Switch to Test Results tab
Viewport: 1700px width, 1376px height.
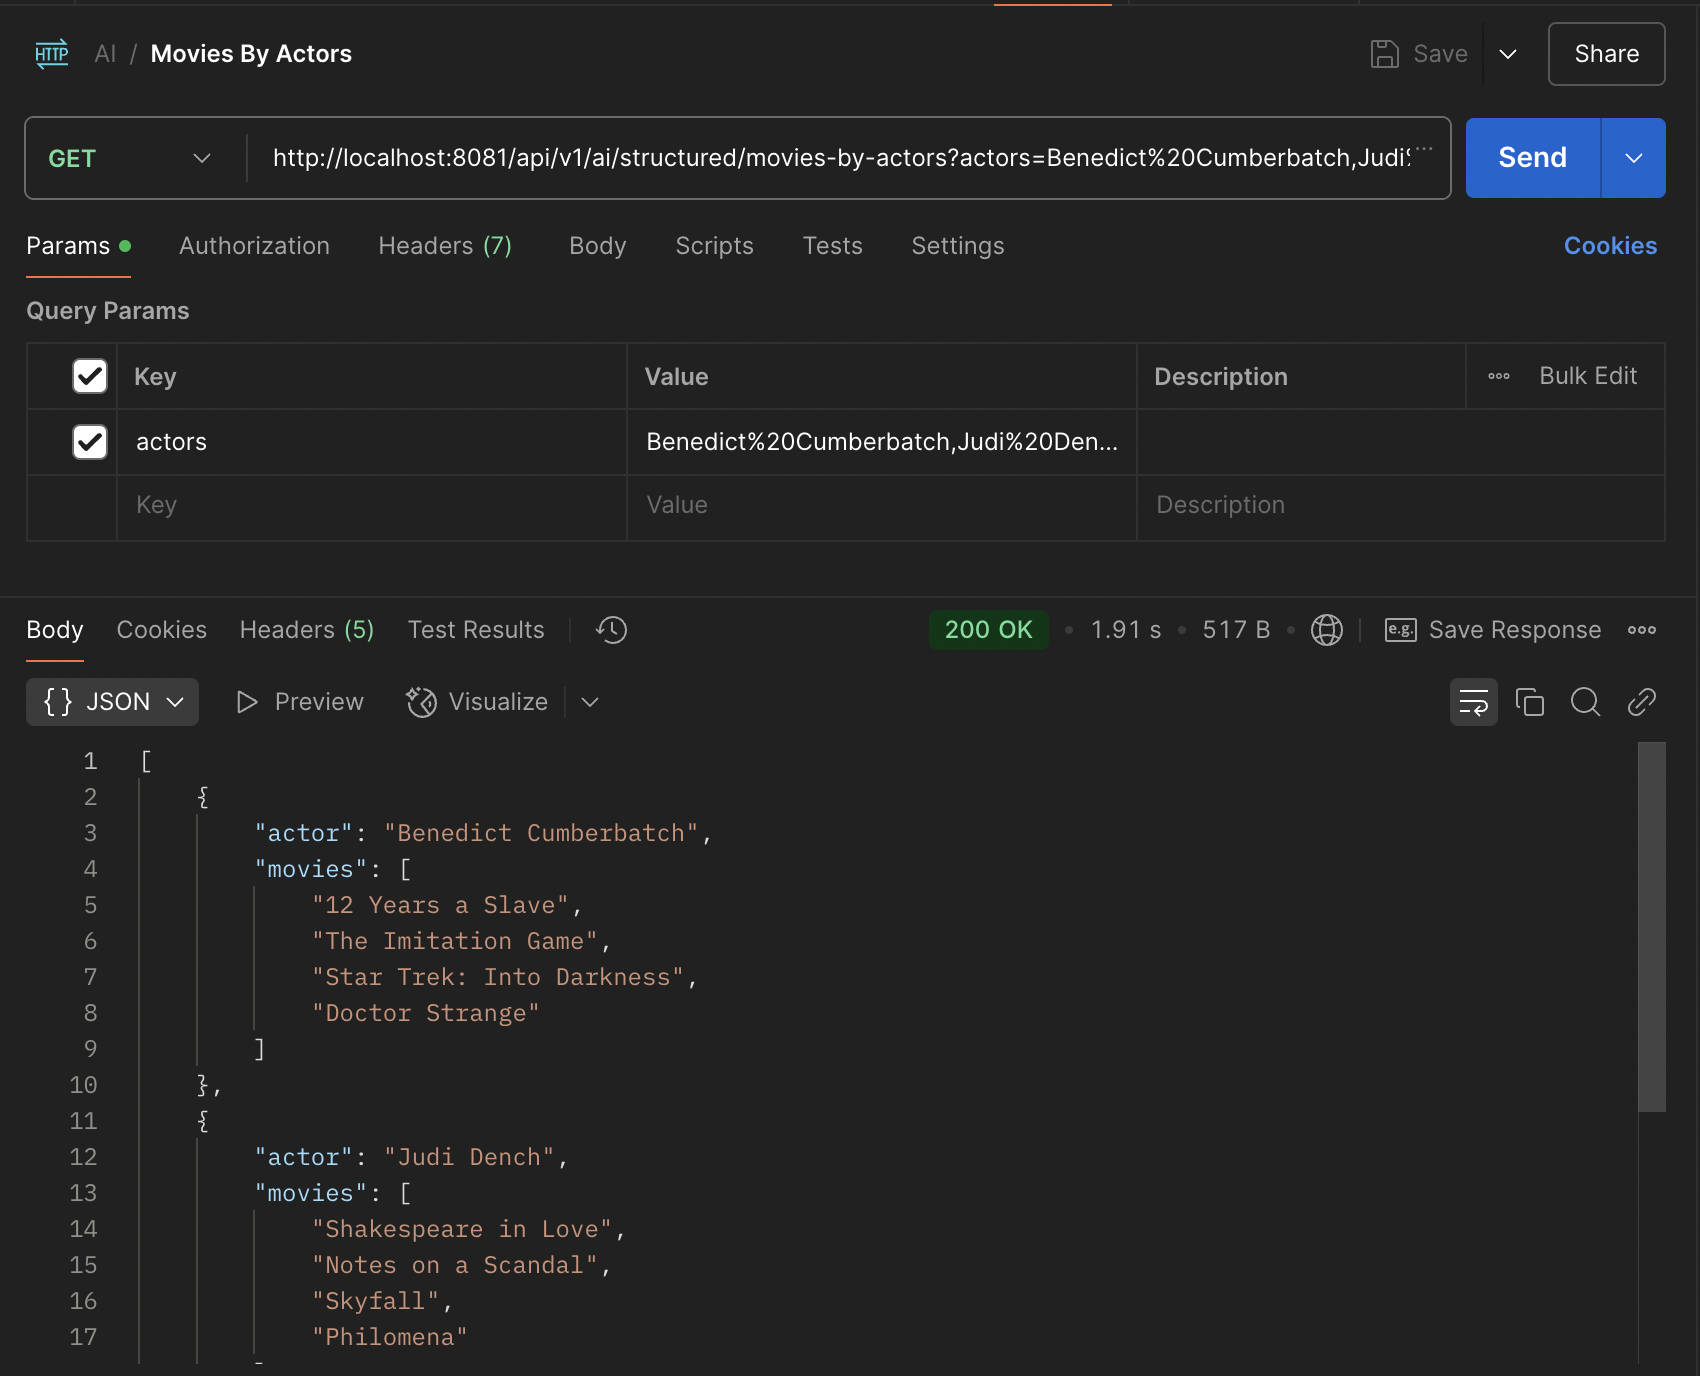pos(476,630)
